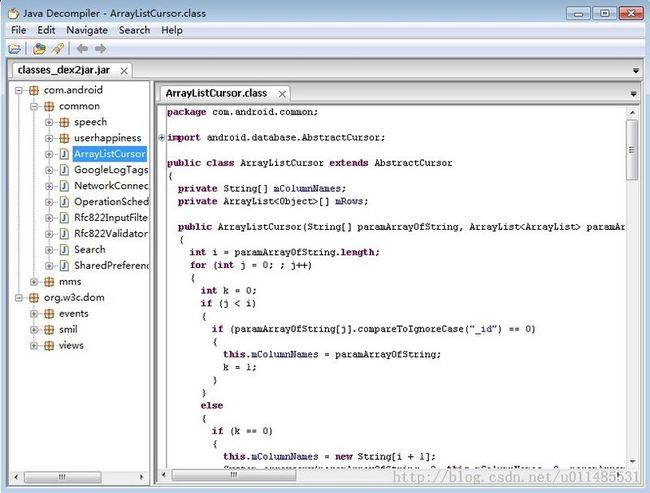This screenshot has width=650, height=493.
Task: Click the org.w3c.dom package icon
Action: pos(34,298)
